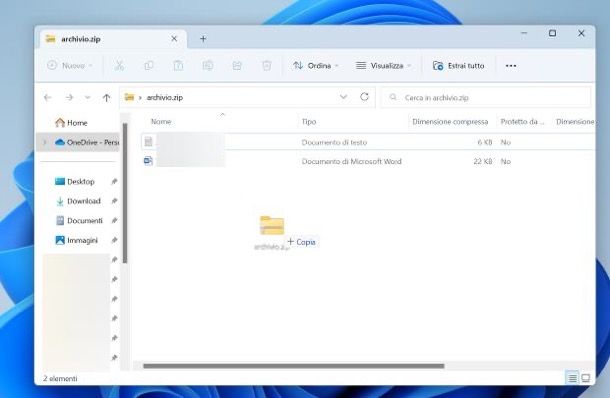610x398 pixels.
Task: Click the 6 KB size cell
Action: pos(485,142)
